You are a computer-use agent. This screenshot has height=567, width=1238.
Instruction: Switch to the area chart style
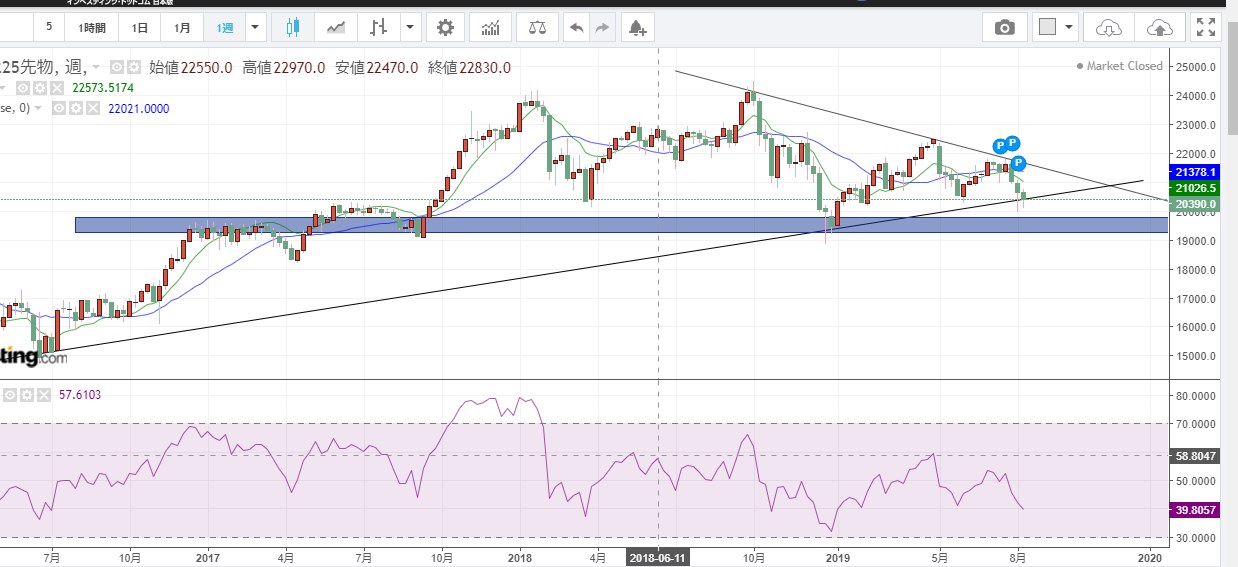337,27
